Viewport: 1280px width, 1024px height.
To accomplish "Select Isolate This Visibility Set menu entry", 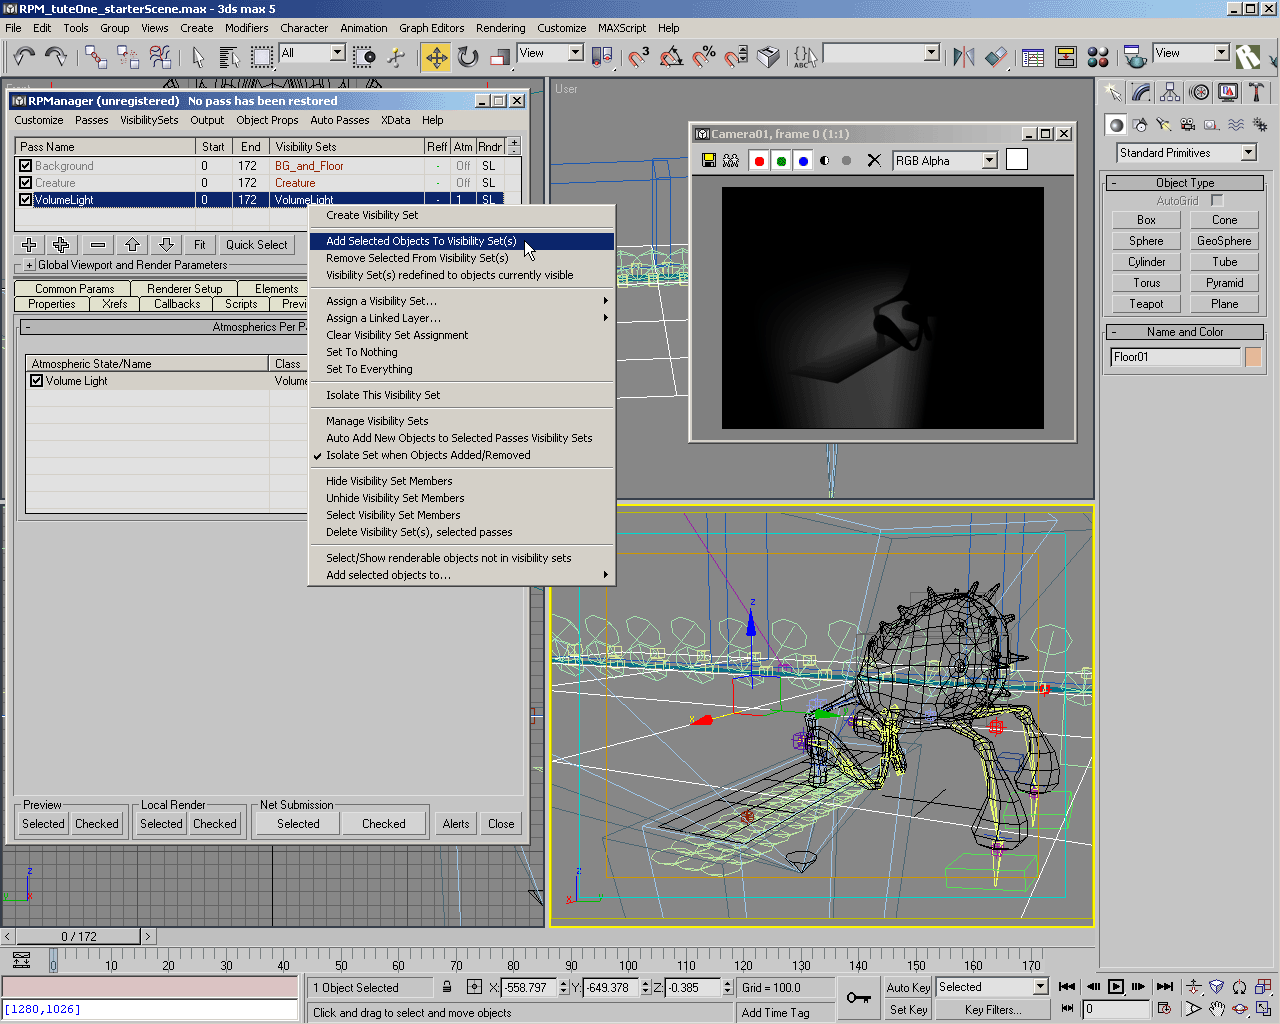I will (462, 395).
